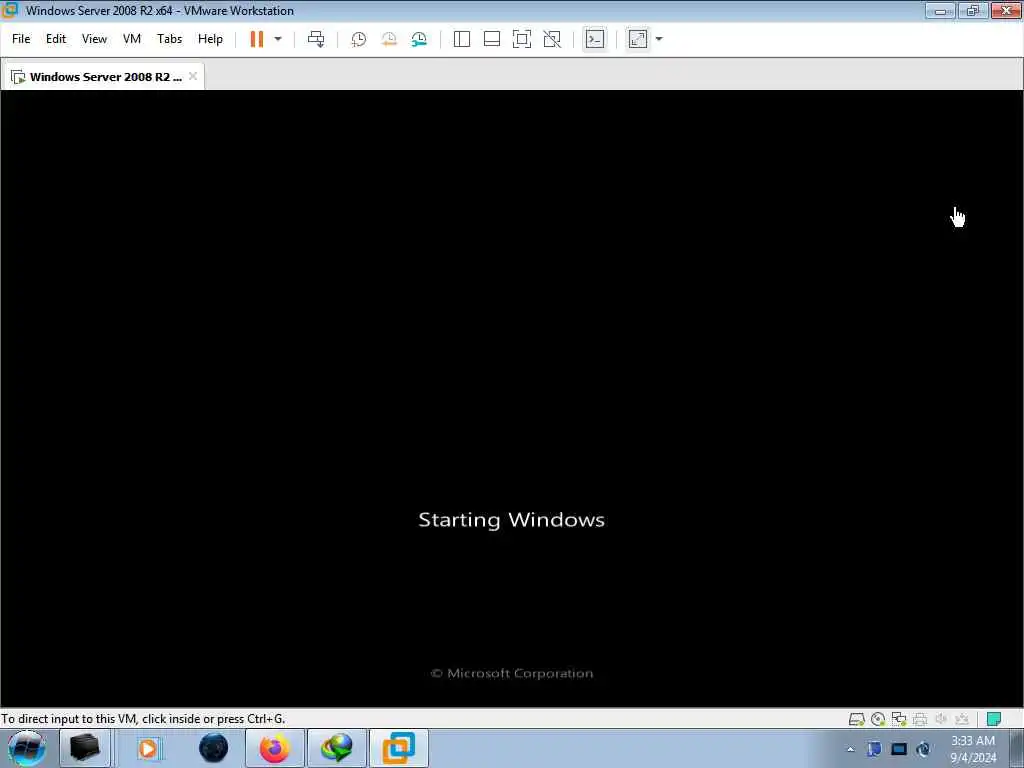Image resolution: width=1024 pixels, height=768 pixels.
Task: Click inside the VM display screen
Action: 511,398
